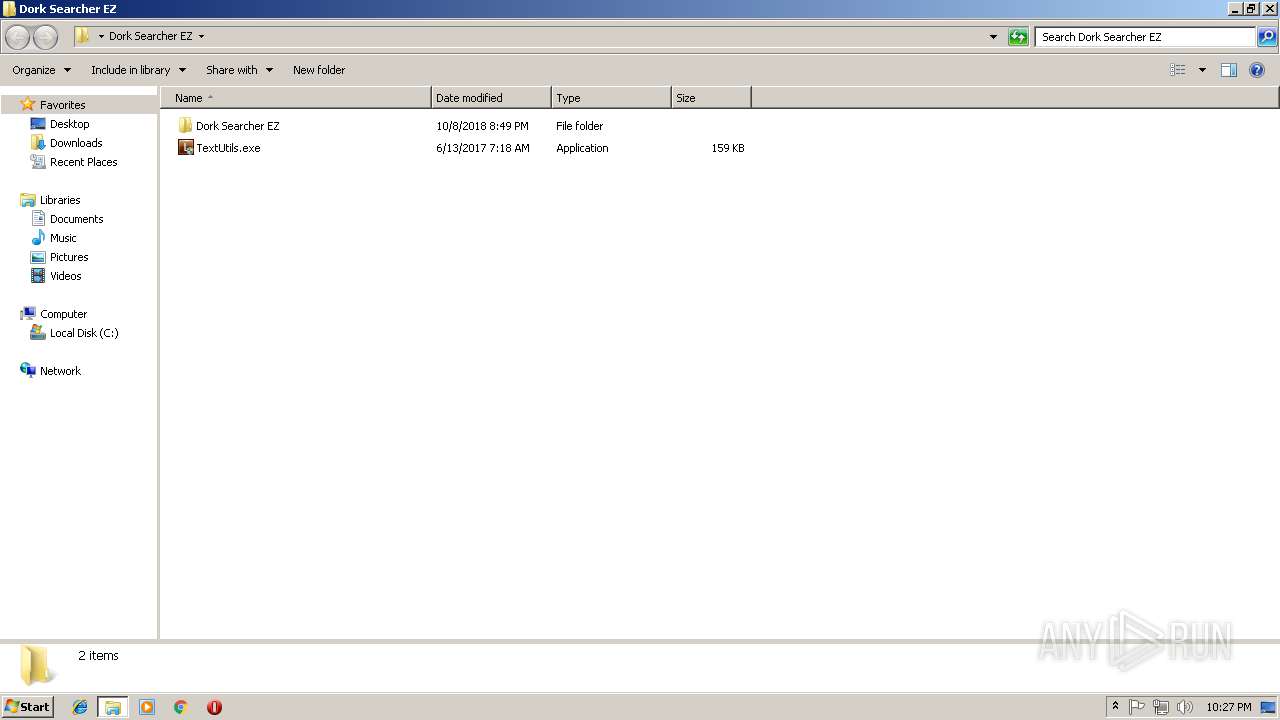This screenshot has height=720, width=1280.
Task: Open the Music library
Action: click(62, 238)
